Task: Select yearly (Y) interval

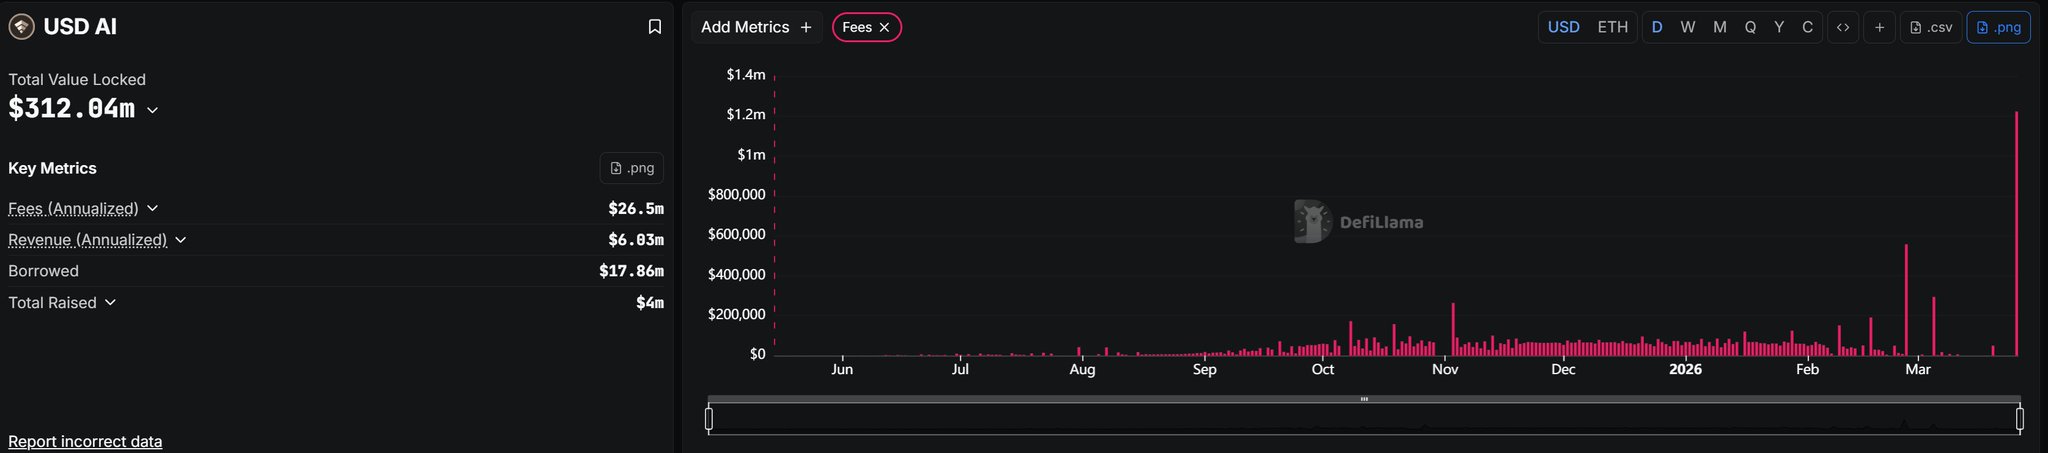Action: pyautogui.click(x=1779, y=28)
